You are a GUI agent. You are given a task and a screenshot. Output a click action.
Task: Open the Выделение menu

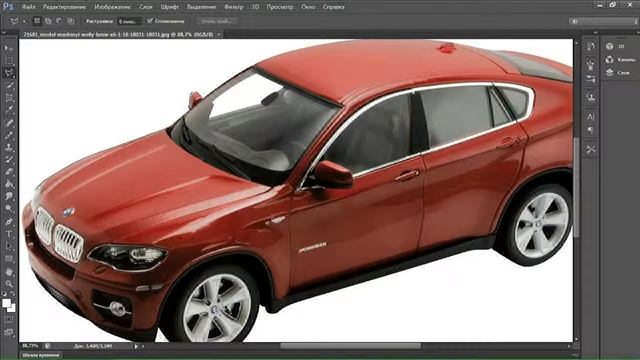201,7
